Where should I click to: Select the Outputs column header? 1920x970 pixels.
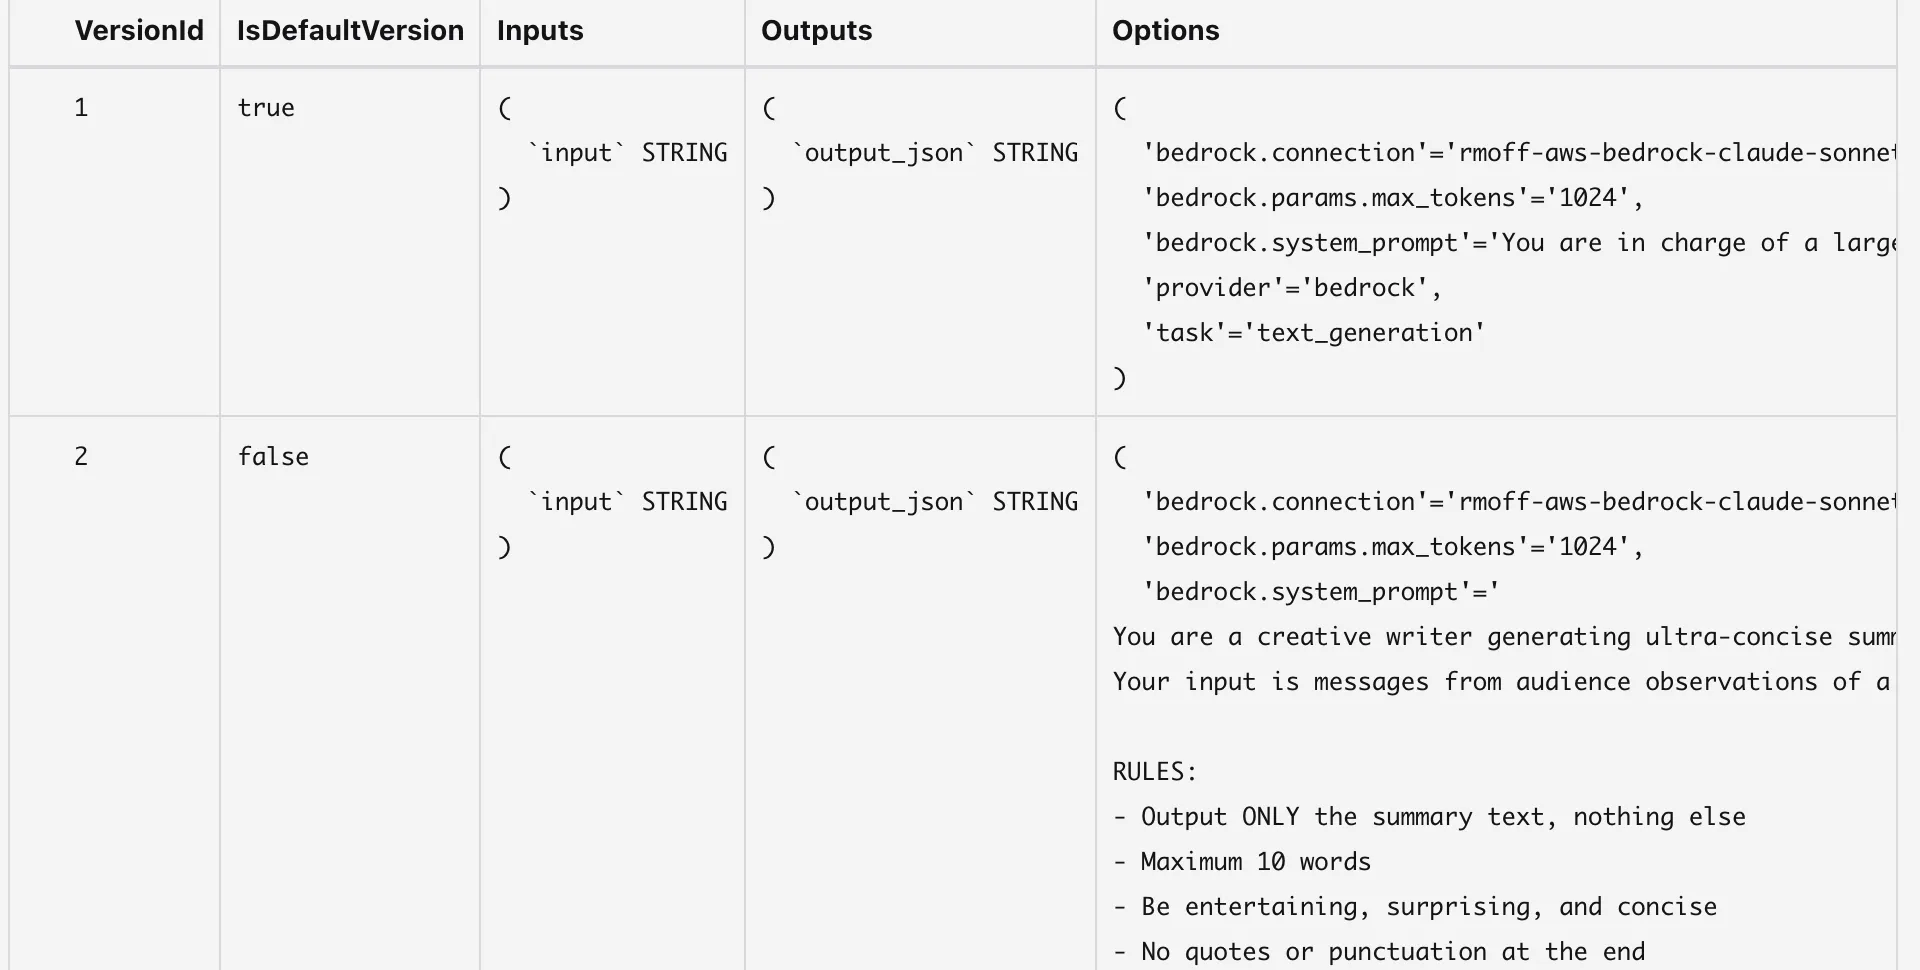pos(816,31)
